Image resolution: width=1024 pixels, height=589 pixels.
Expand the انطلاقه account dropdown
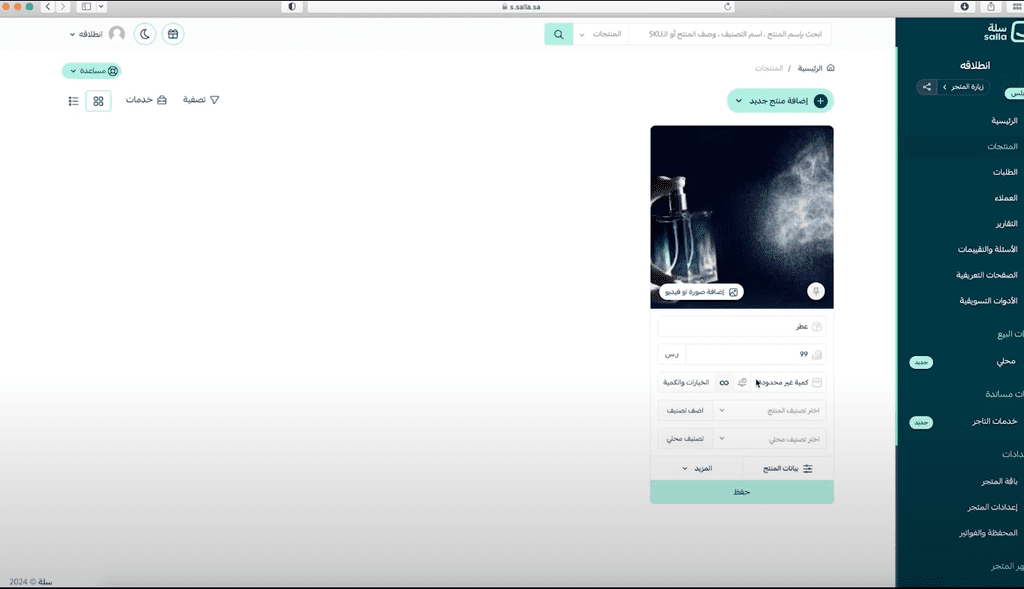pyautogui.click(x=86, y=35)
